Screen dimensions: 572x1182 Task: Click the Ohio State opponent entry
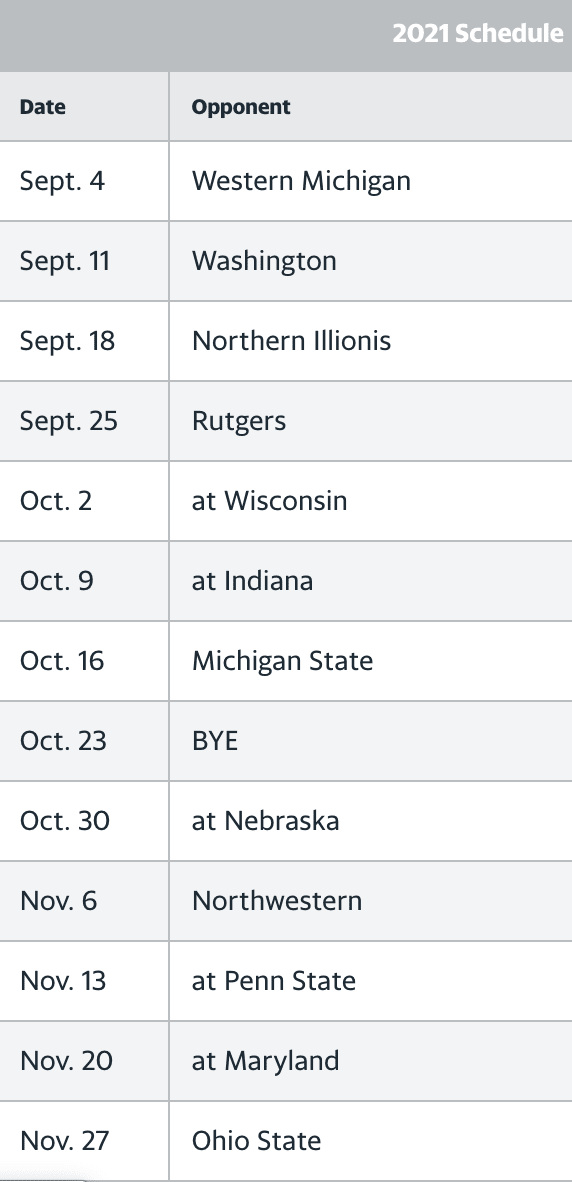tap(256, 1140)
